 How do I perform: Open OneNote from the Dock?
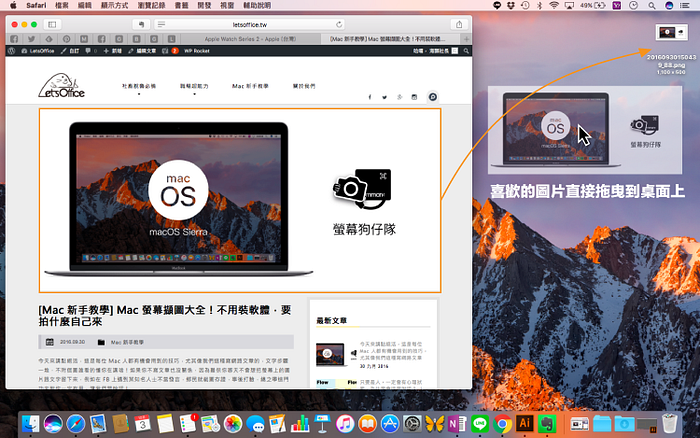click(457, 423)
